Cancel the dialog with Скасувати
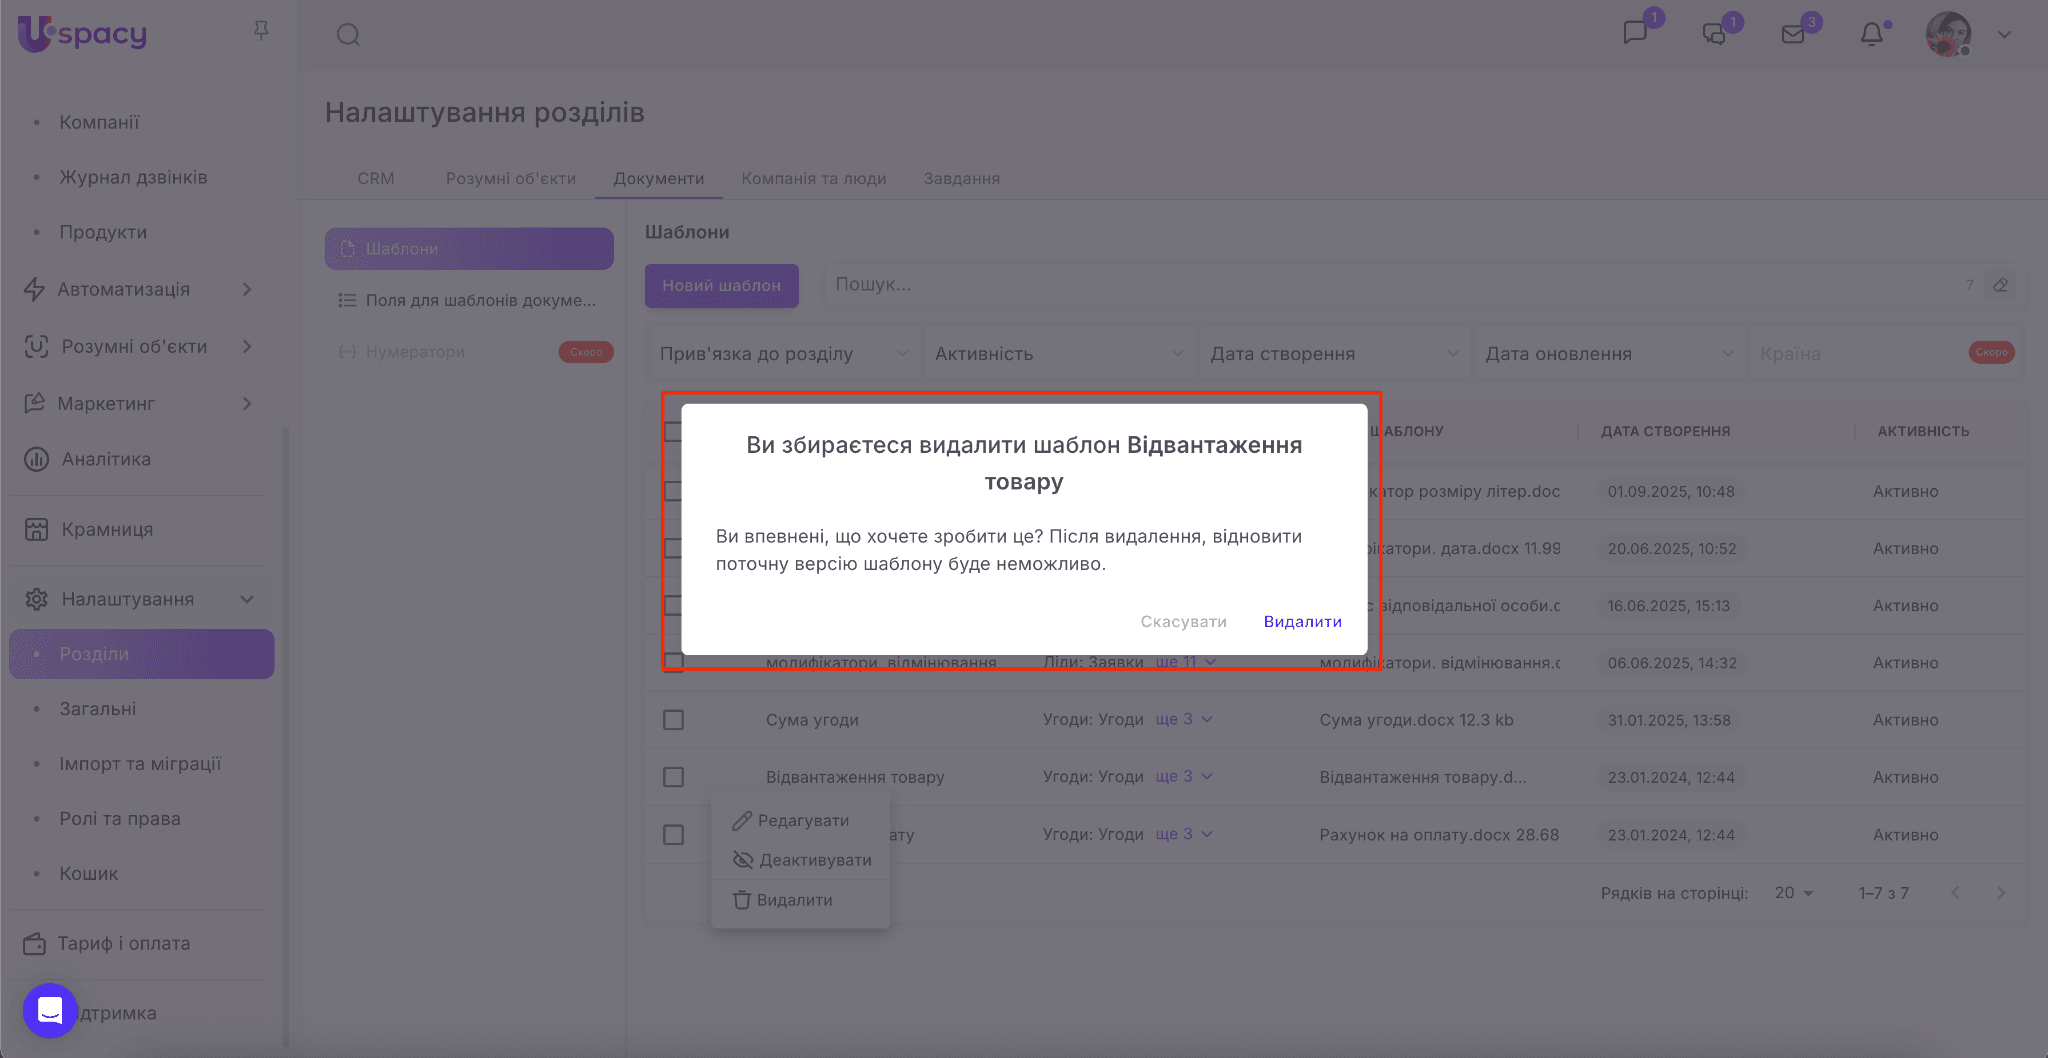The height and width of the screenshot is (1058, 2048). (1184, 621)
